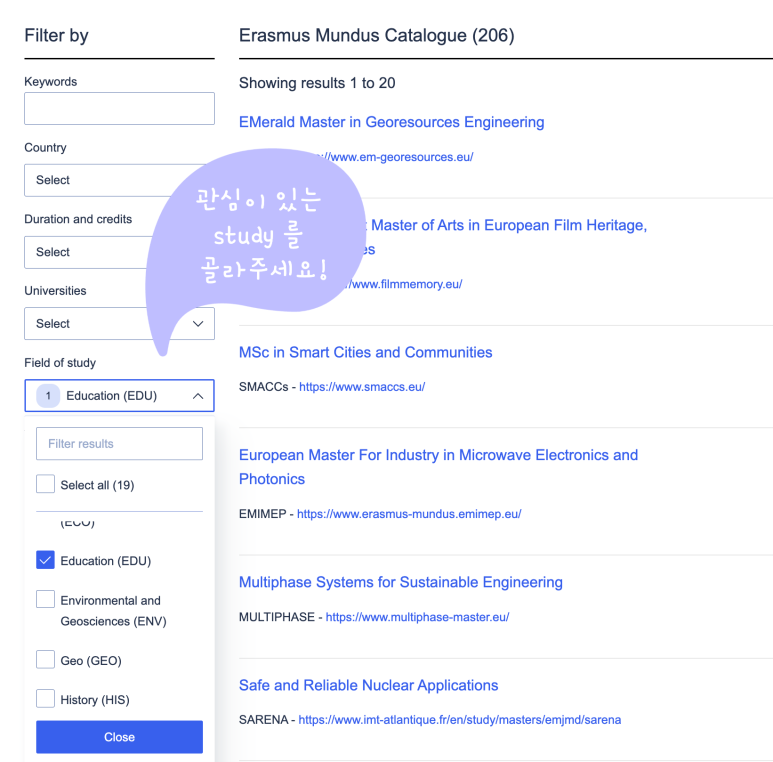773x762 pixels.
Task: Click the Universities dropdown chevron icon
Action: tap(198, 324)
